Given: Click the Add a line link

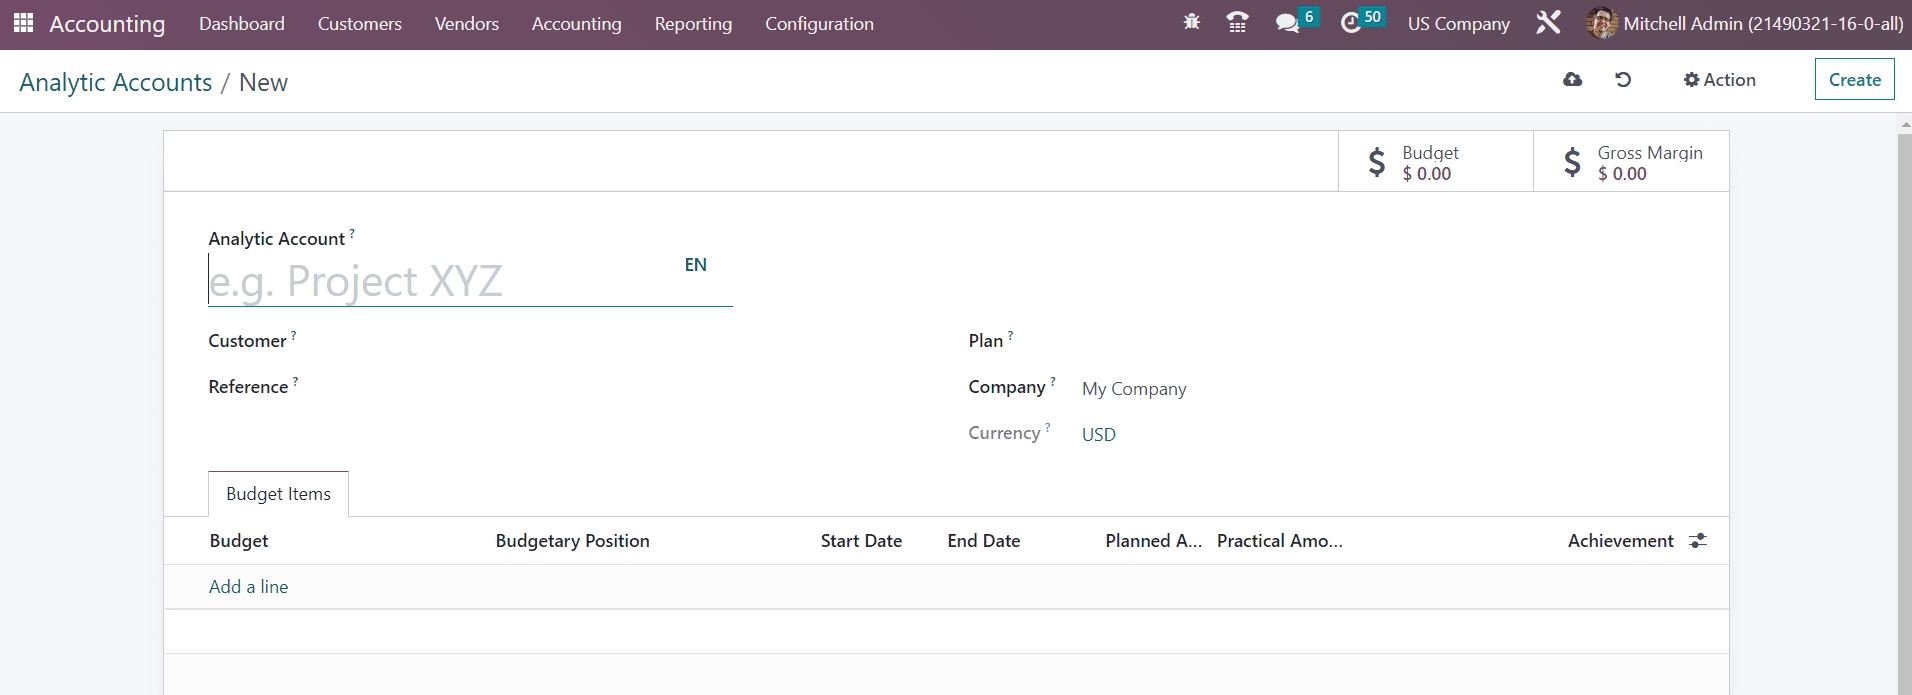Looking at the screenshot, I should (x=248, y=587).
